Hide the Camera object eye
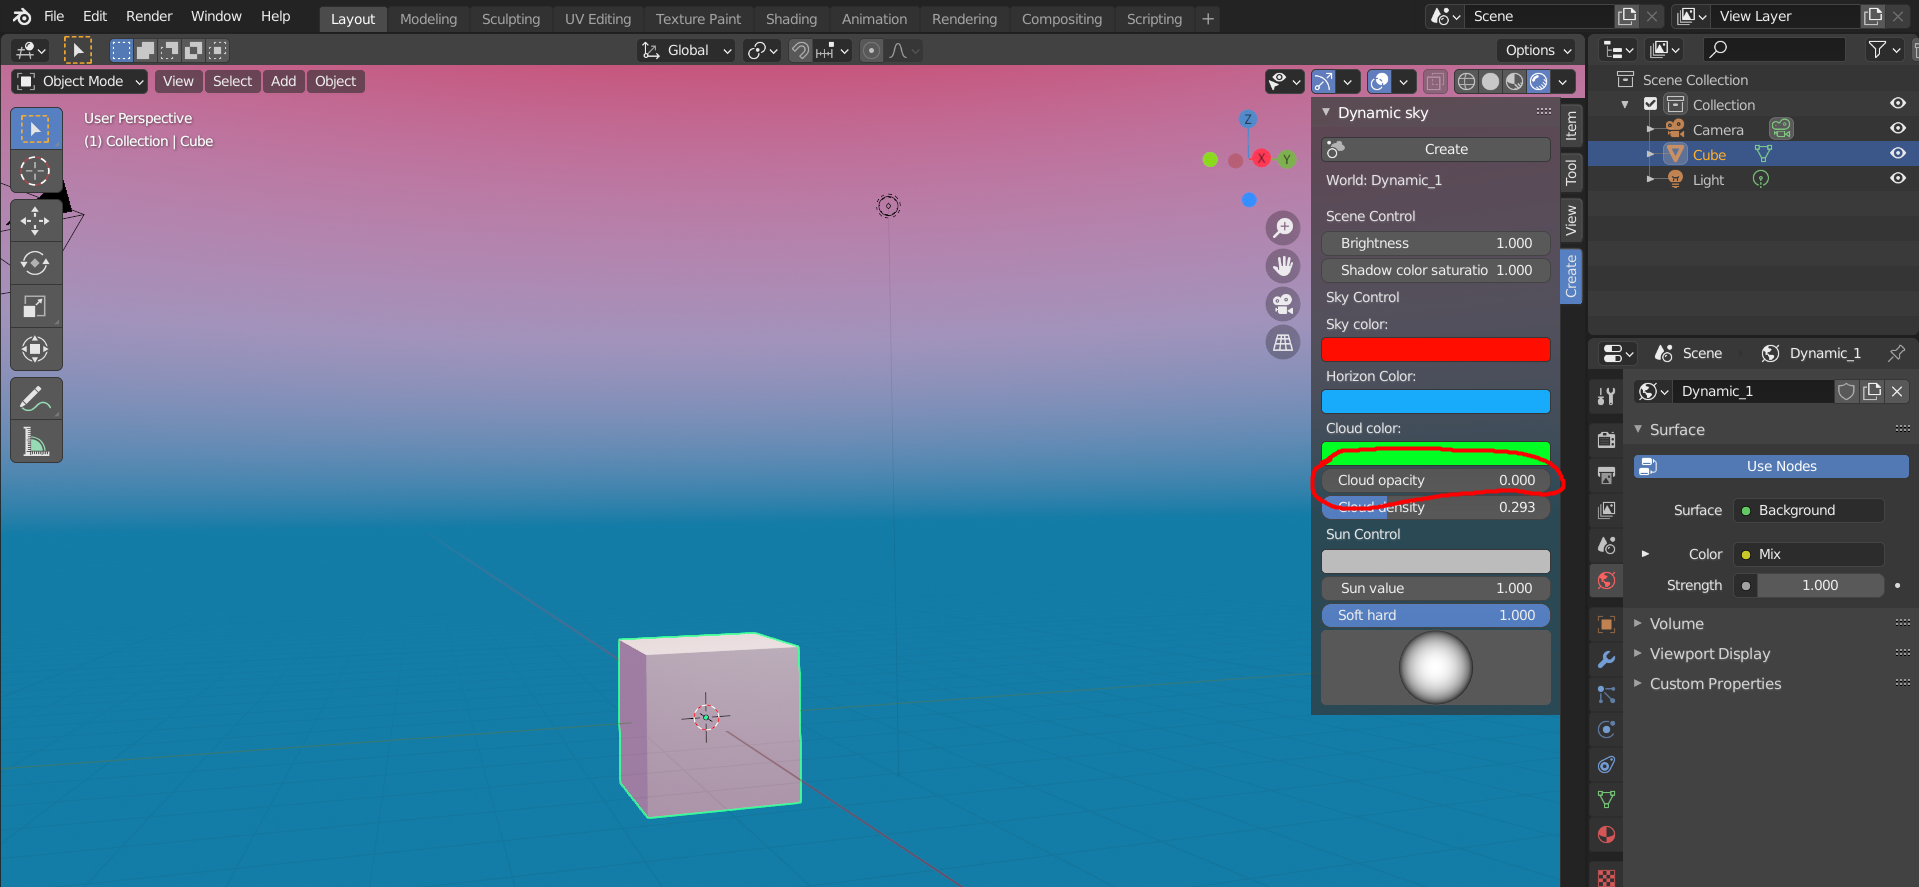The width and height of the screenshot is (1919, 887). point(1897,129)
